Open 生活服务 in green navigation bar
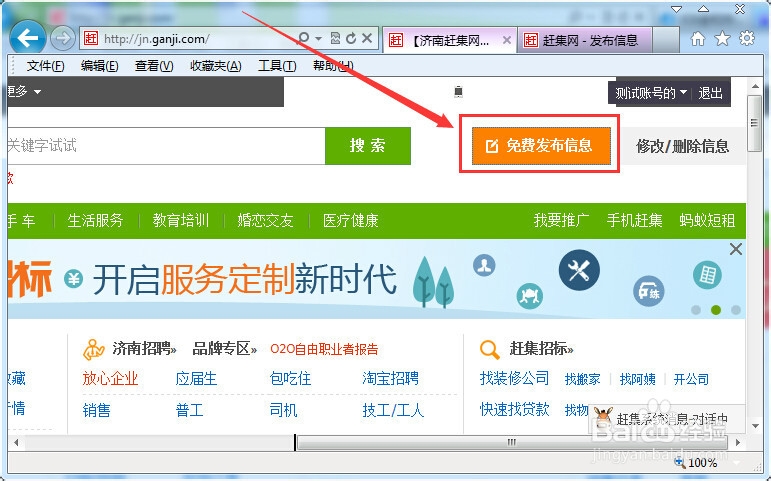 (95, 220)
